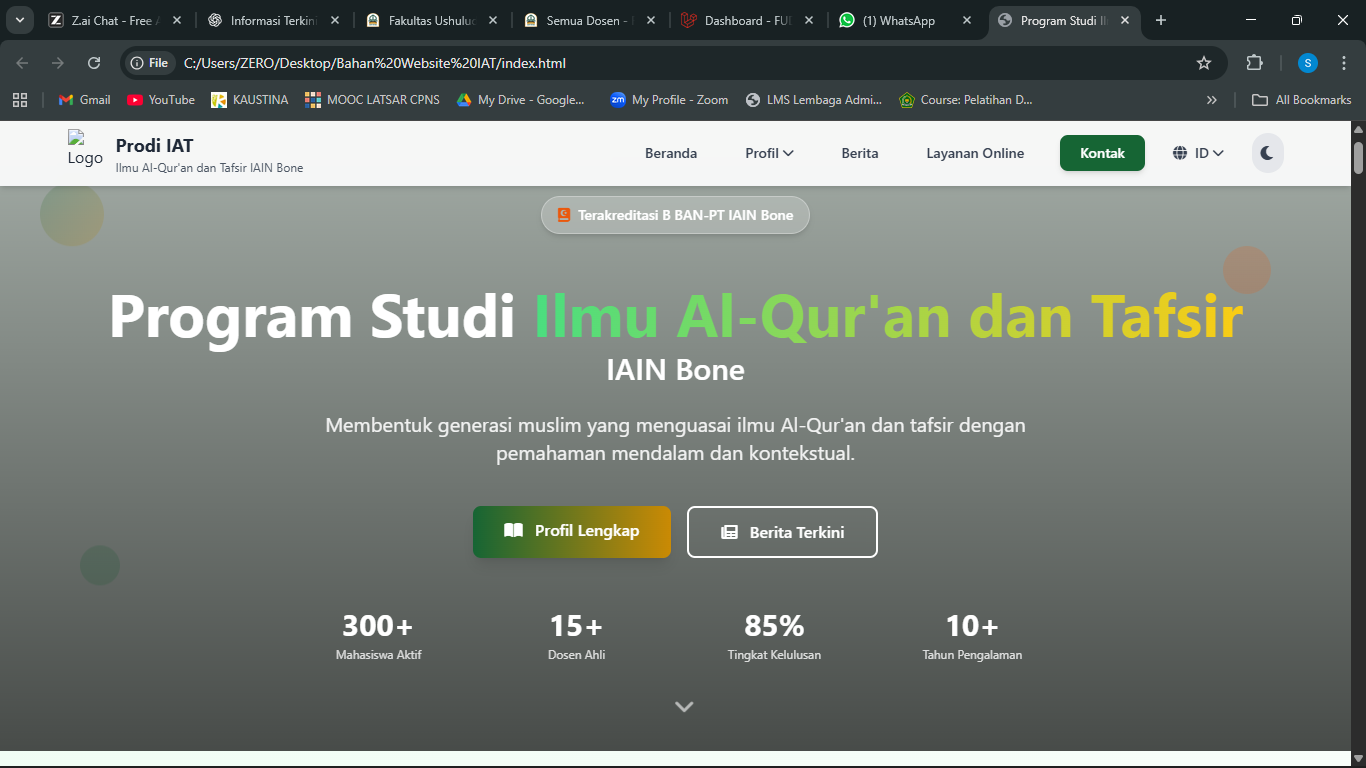
Task: Open Chrome Extensions puzzle icon
Action: pyautogui.click(x=1254, y=63)
